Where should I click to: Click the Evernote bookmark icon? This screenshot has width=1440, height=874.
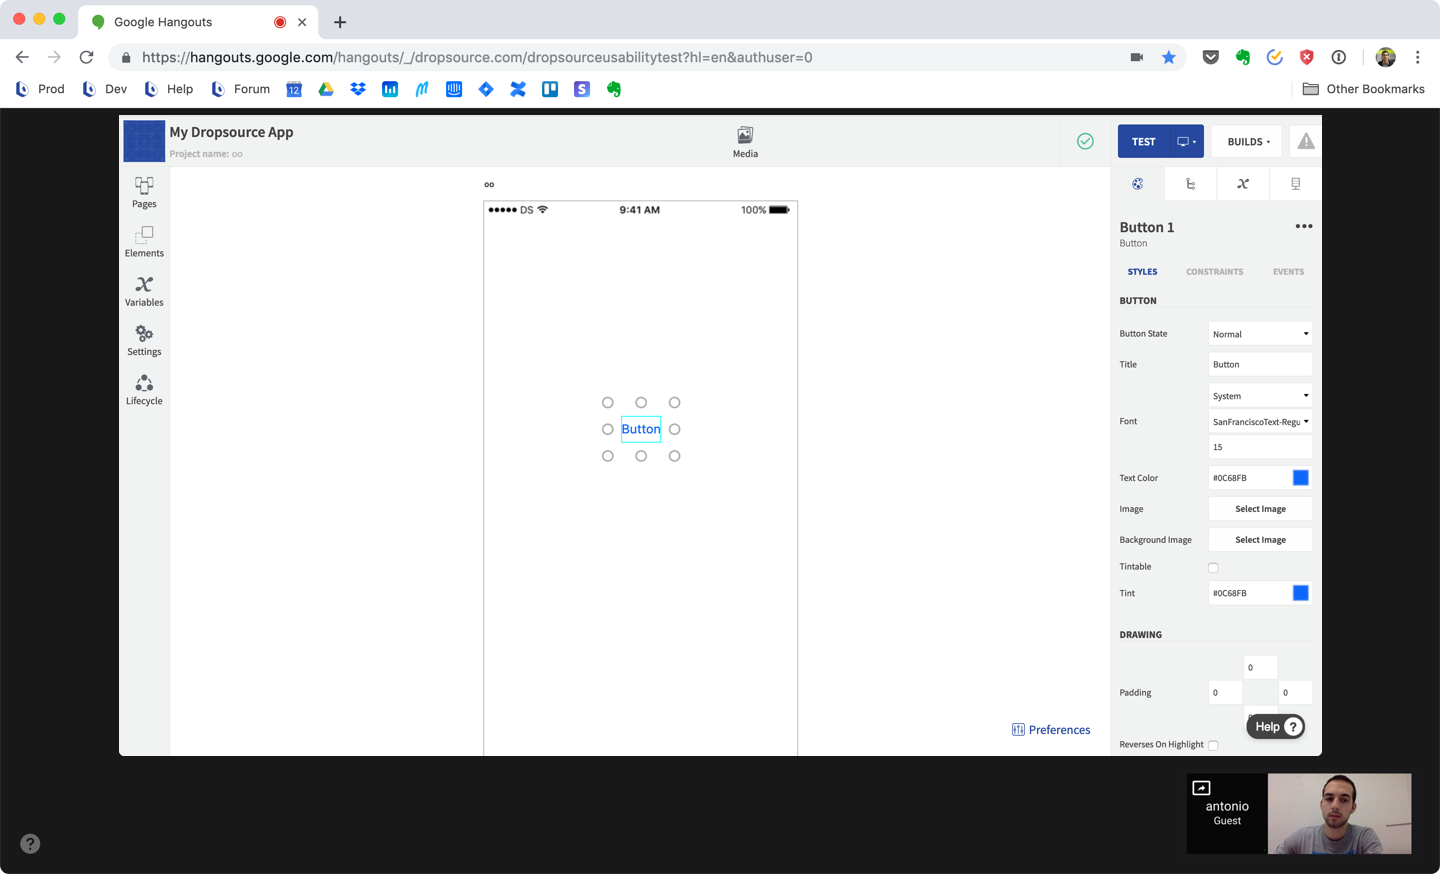(x=614, y=89)
